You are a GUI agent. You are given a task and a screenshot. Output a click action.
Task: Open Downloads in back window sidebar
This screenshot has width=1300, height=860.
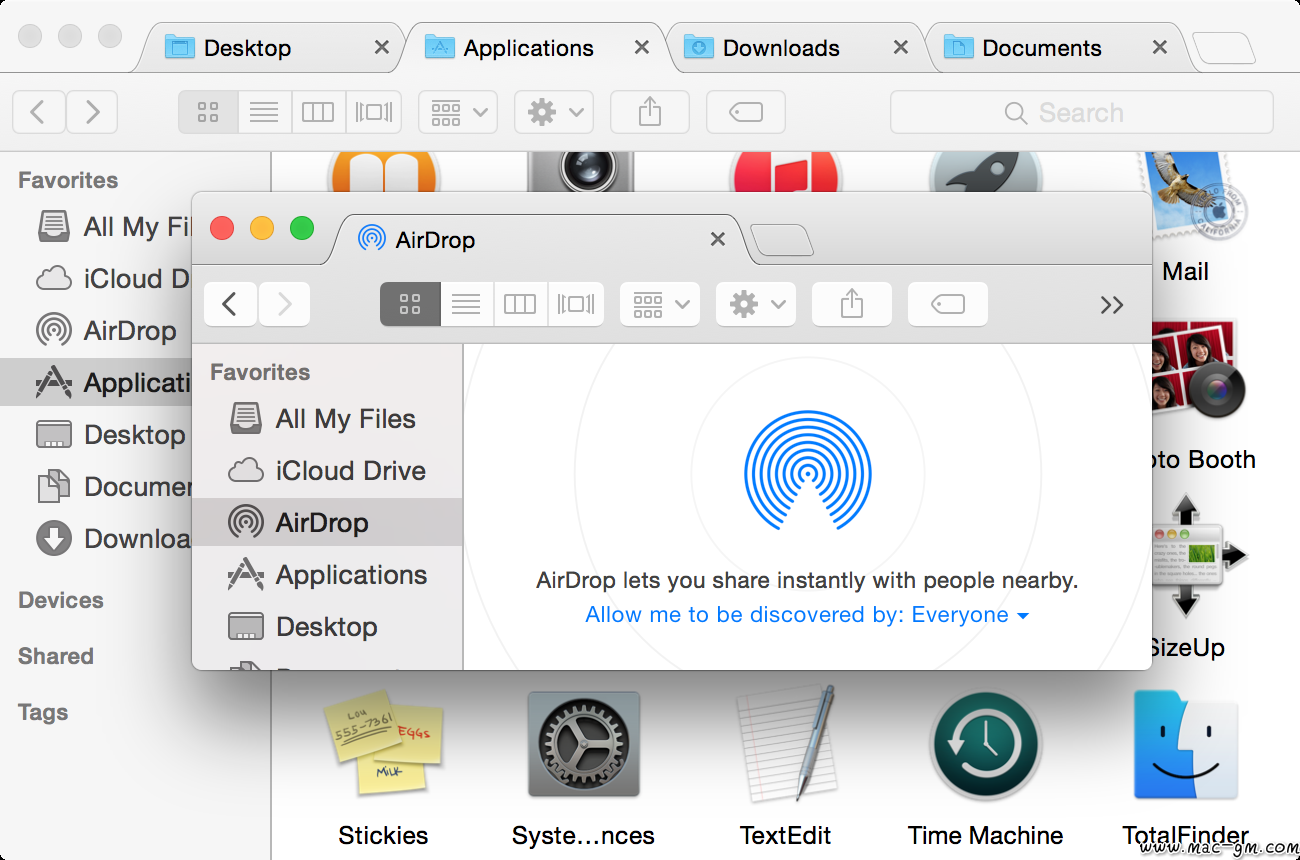coord(96,539)
